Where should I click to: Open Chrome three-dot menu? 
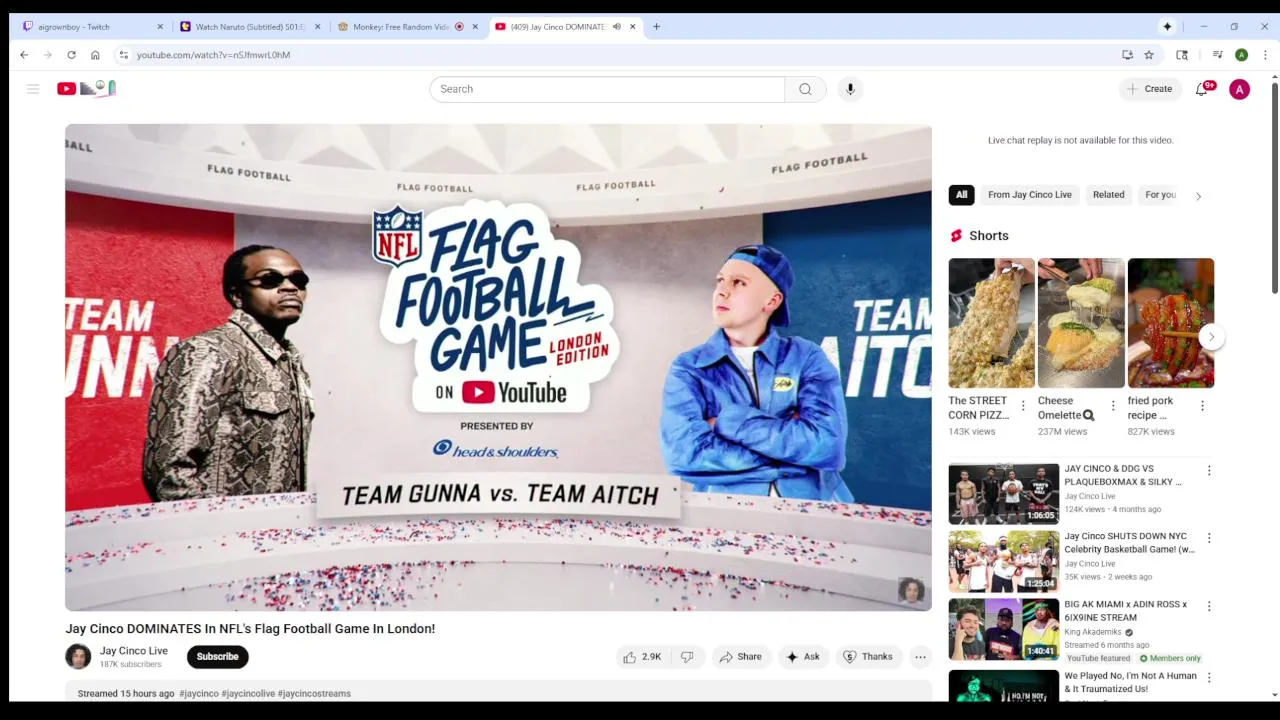pyautogui.click(x=1265, y=55)
